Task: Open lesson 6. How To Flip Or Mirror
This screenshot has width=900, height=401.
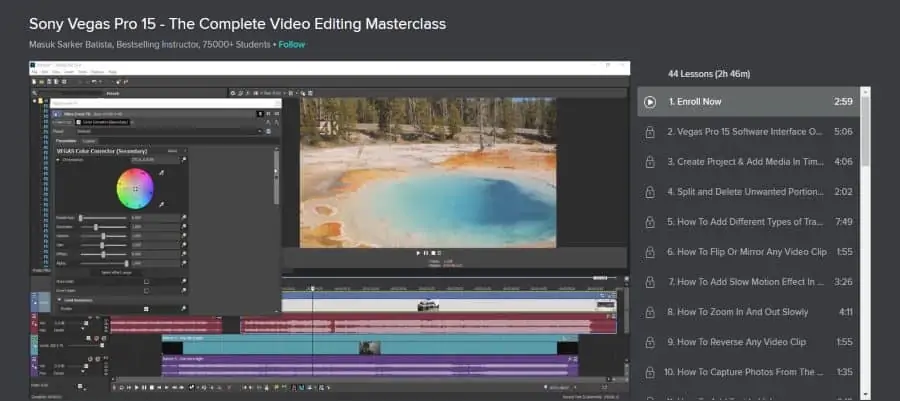Action: pos(748,252)
